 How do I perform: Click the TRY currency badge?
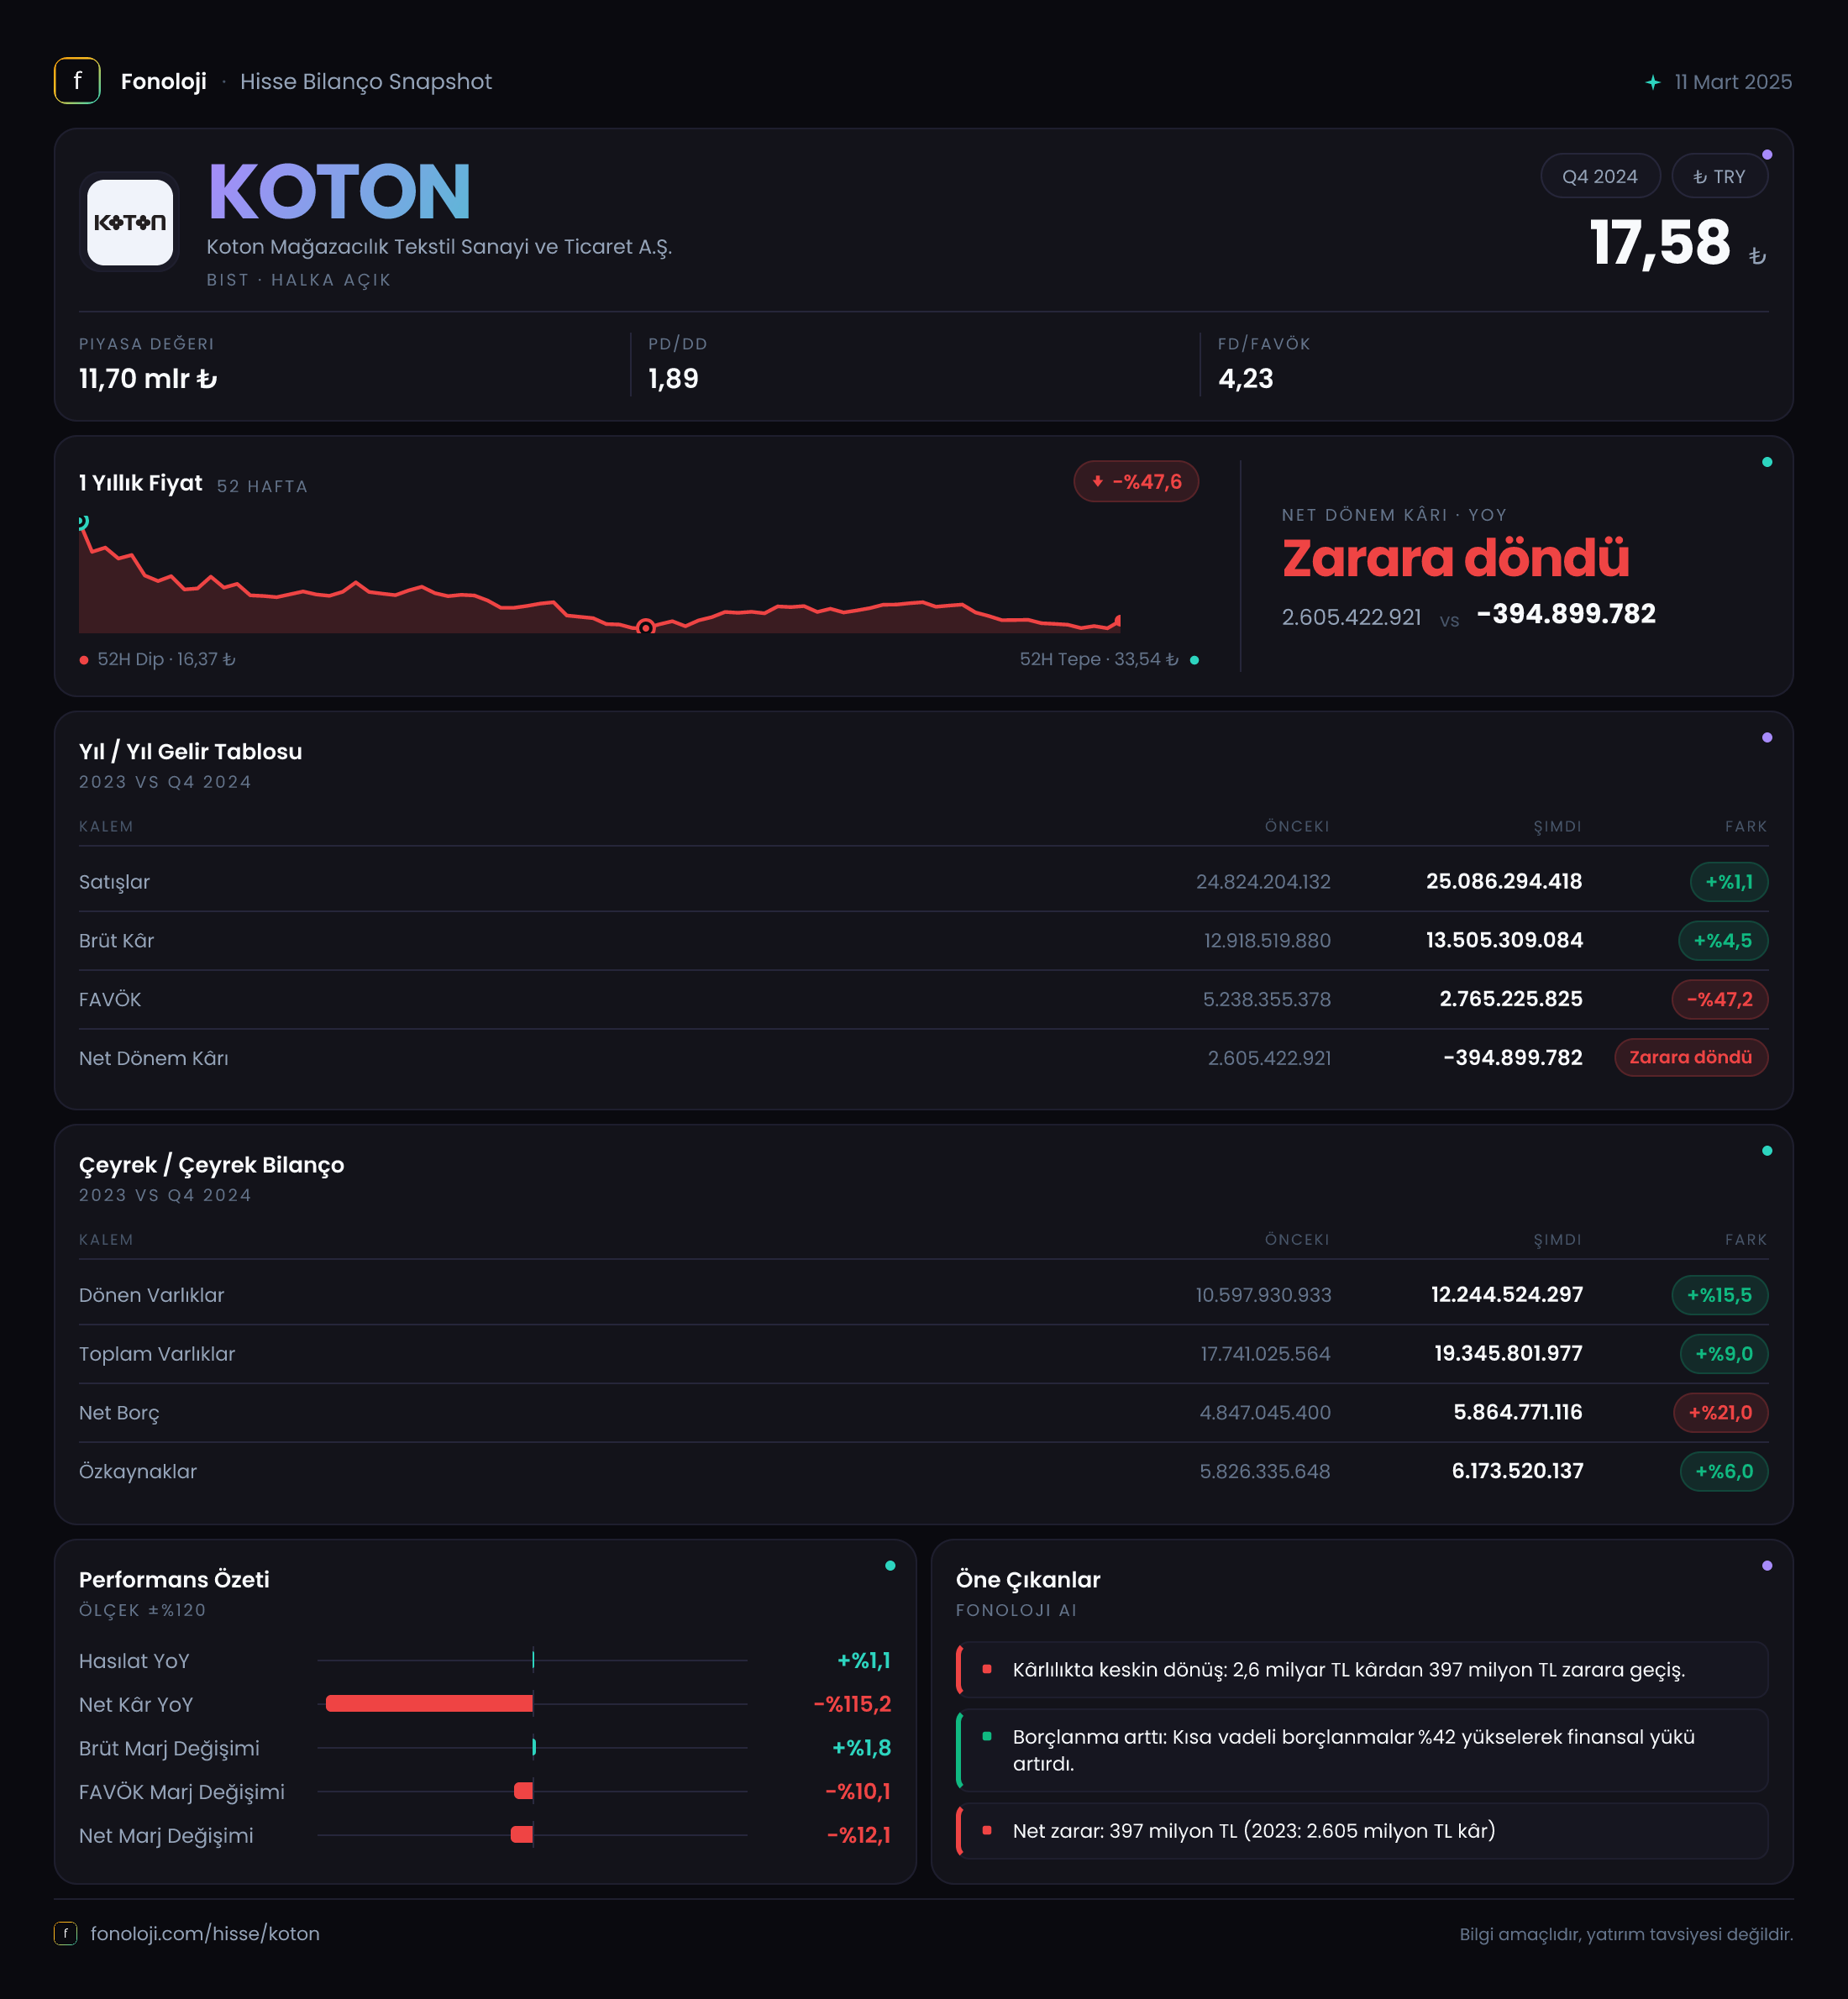[1719, 176]
